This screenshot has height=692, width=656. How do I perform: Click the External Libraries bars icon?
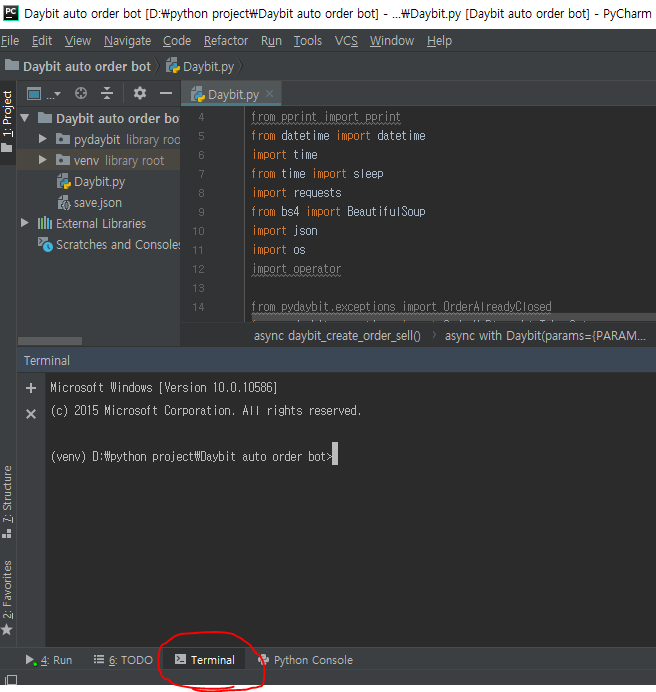(45, 223)
